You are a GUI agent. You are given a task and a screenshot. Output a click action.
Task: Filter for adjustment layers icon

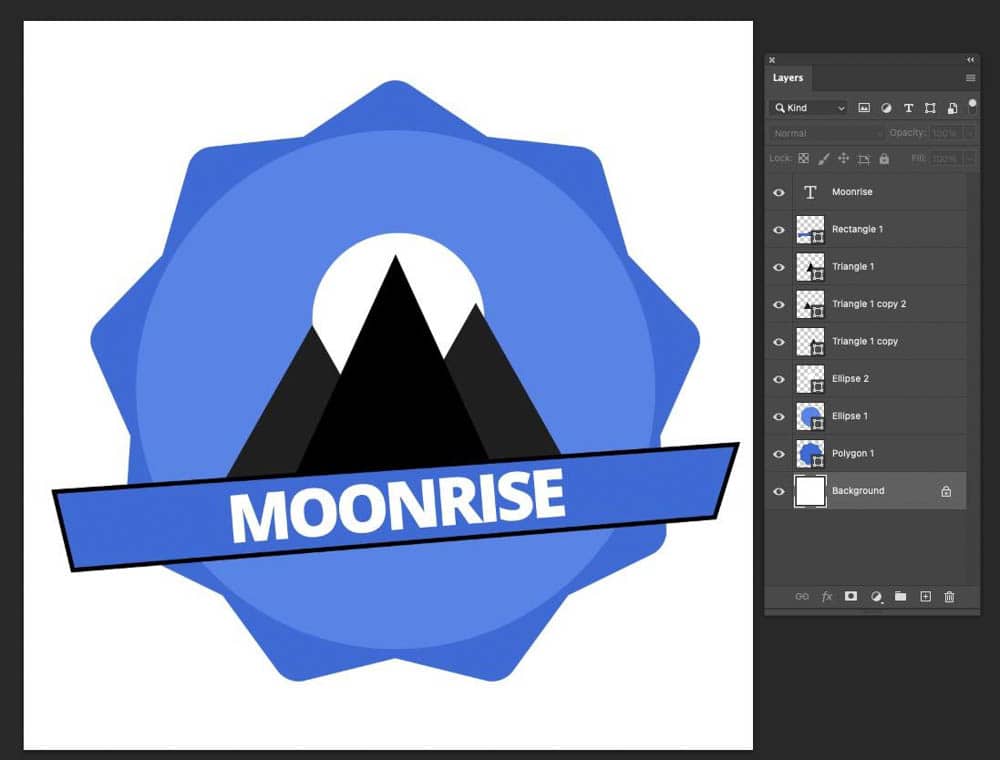(886, 108)
